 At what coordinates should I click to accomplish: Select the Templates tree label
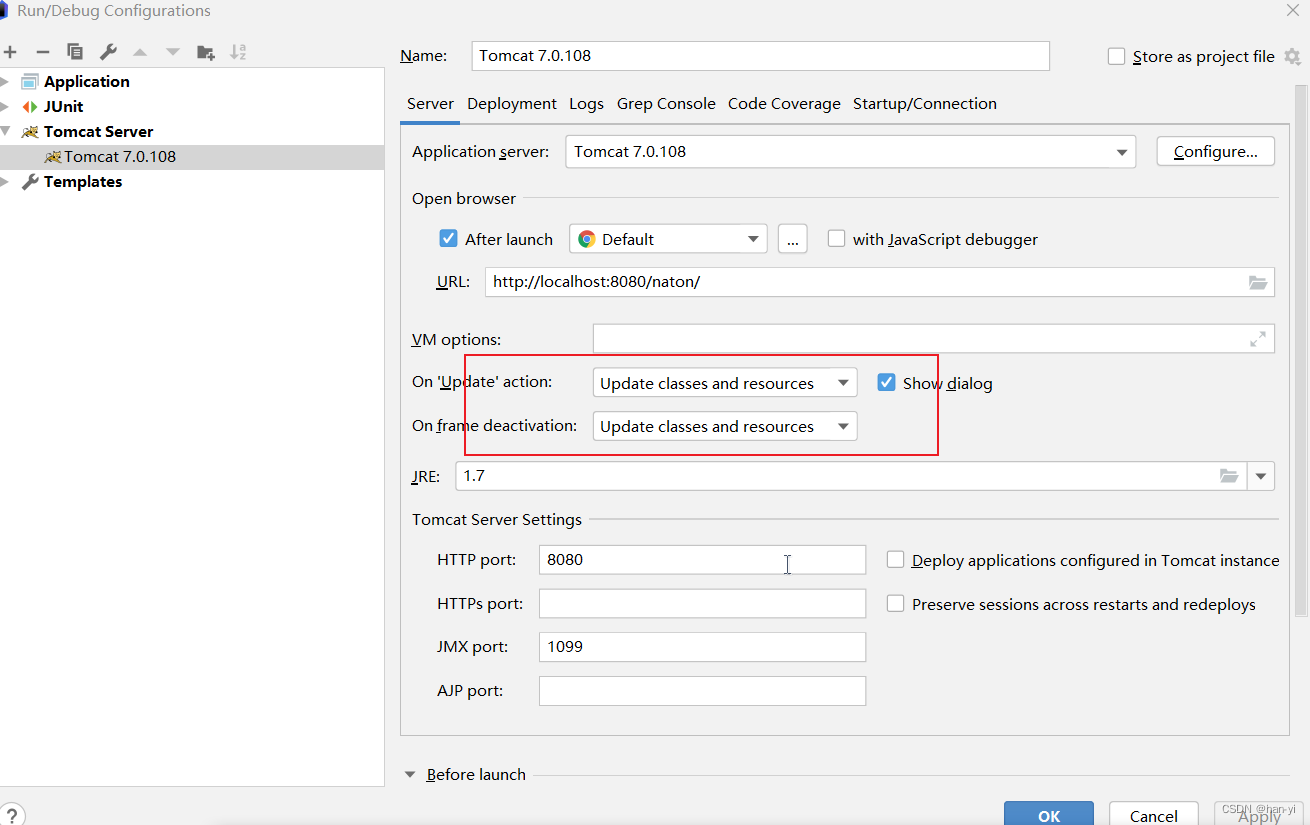83,182
